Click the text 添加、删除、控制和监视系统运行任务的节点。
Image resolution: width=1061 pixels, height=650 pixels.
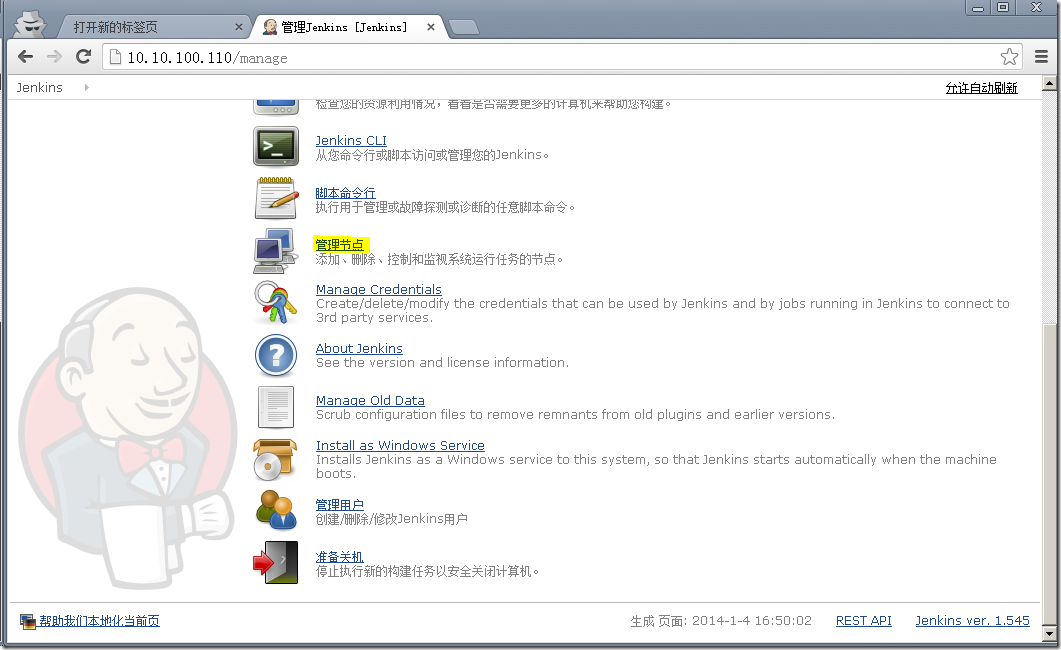tap(440, 259)
